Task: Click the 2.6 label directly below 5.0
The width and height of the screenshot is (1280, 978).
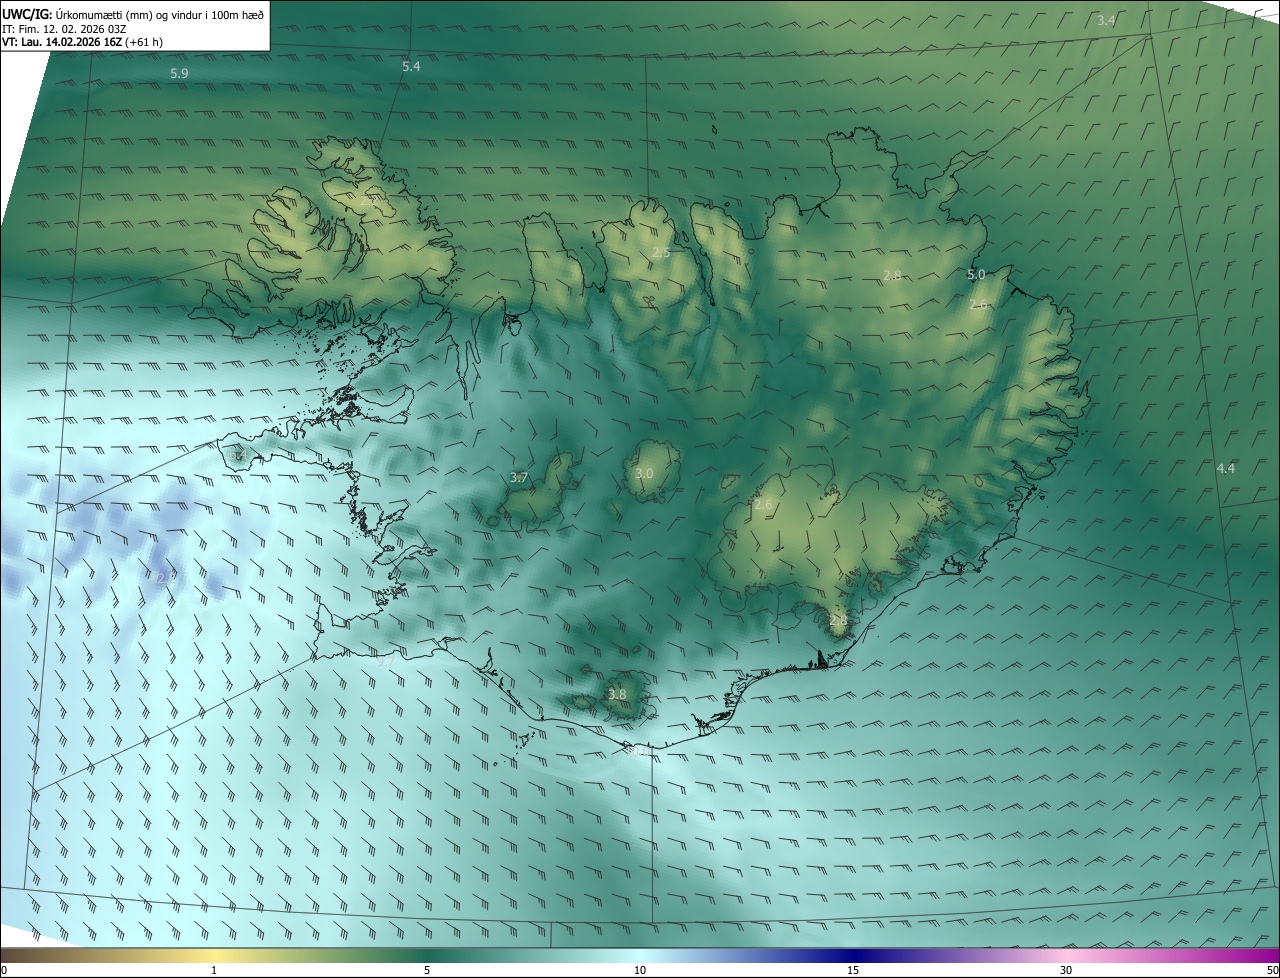Action: [979, 304]
